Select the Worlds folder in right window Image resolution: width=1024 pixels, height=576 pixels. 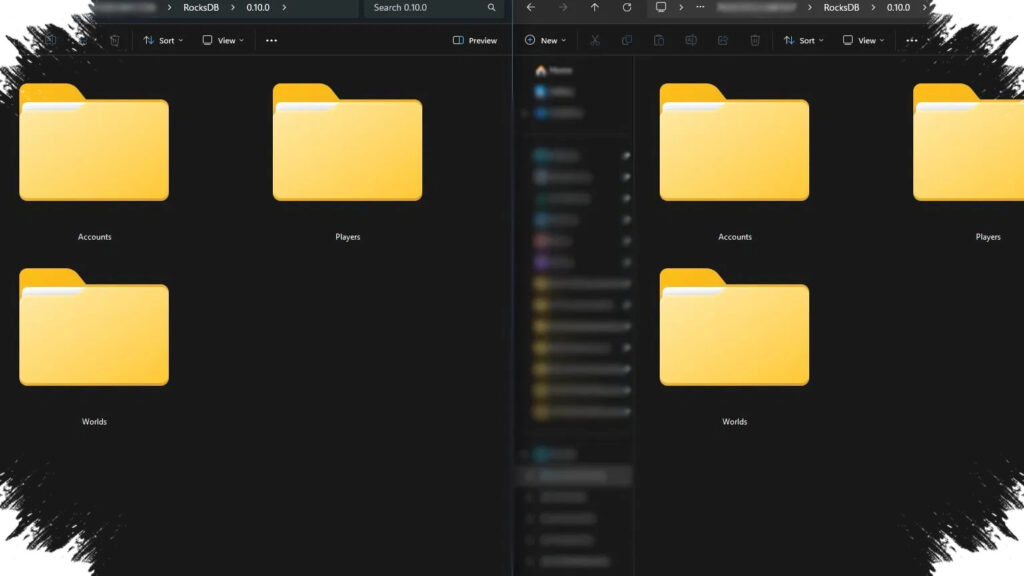pos(734,347)
